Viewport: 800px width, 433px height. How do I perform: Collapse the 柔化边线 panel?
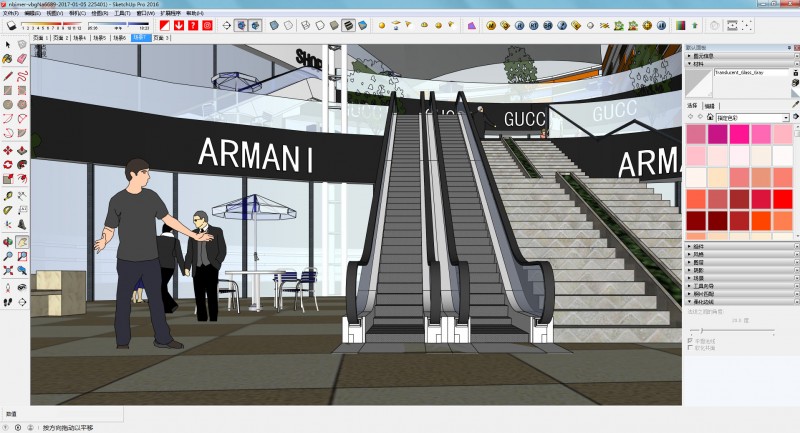pyautogui.click(x=739, y=302)
